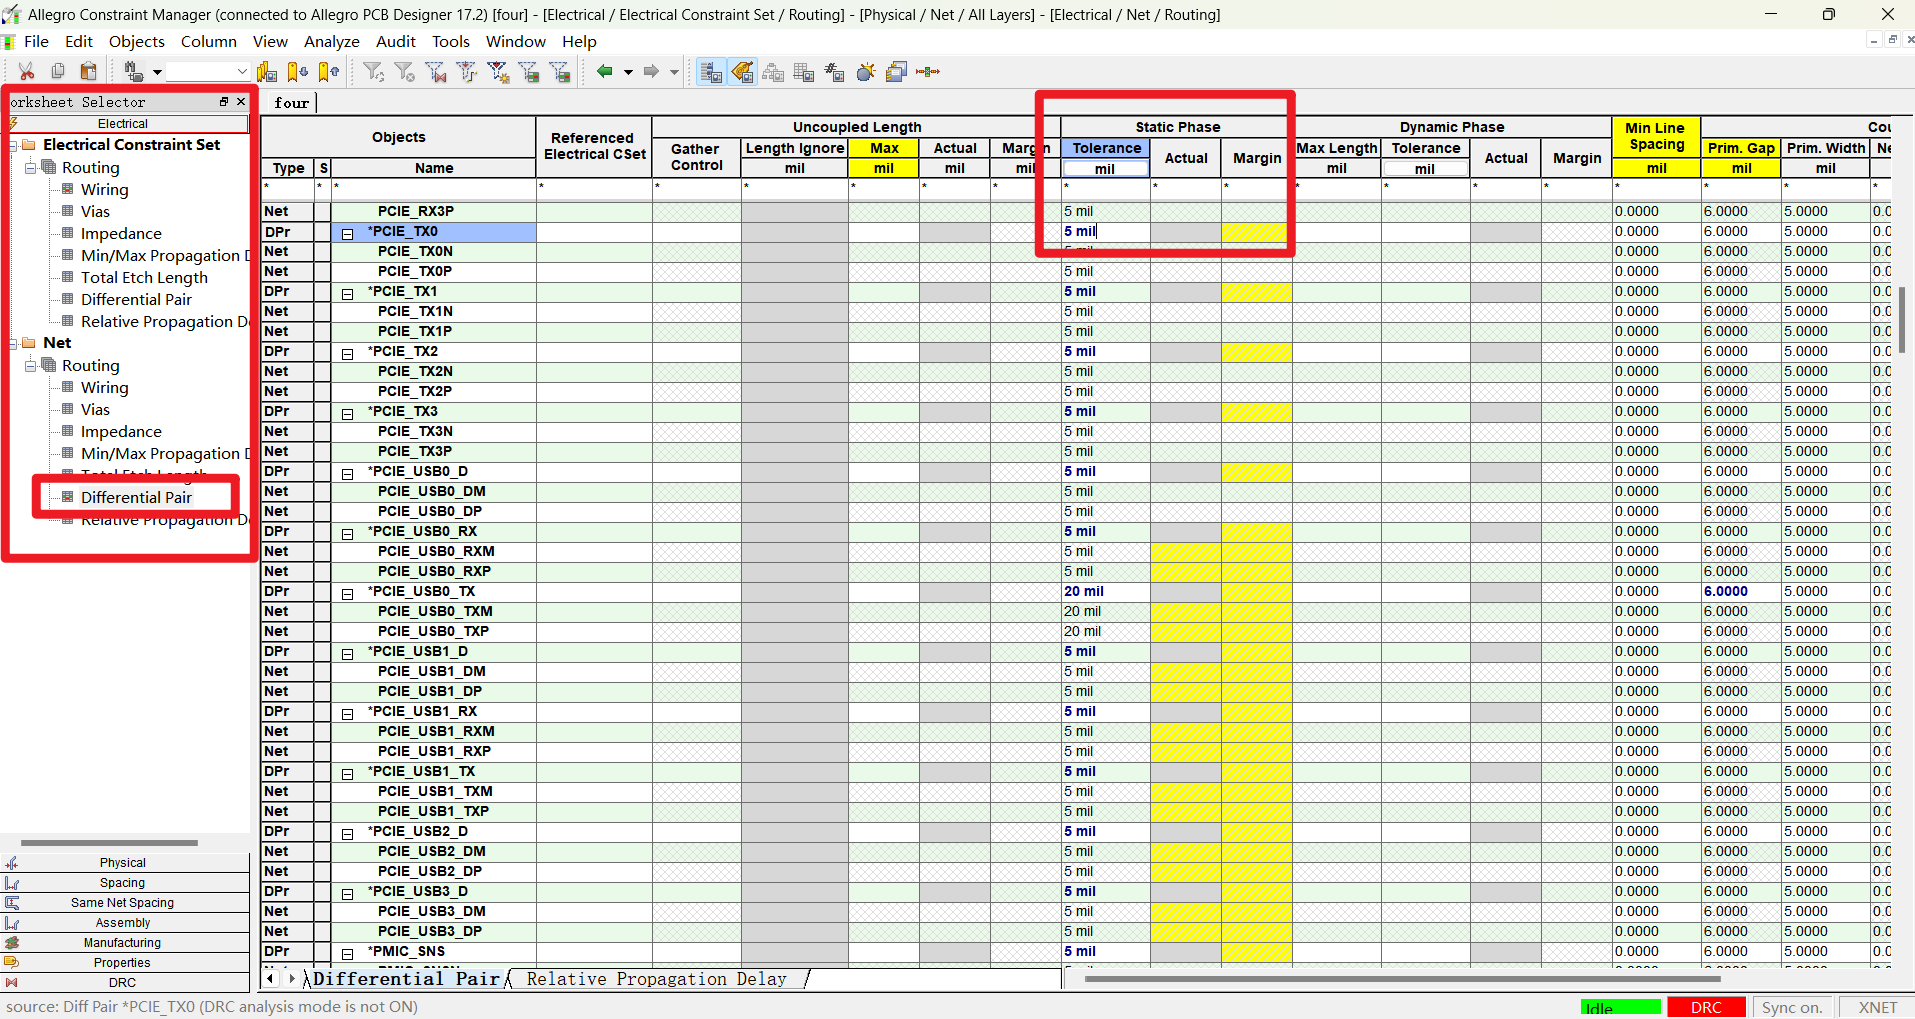Collapse the *PCIE_USB0_TX differential pair row
This screenshot has width=1915, height=1019.
point(348,594)
